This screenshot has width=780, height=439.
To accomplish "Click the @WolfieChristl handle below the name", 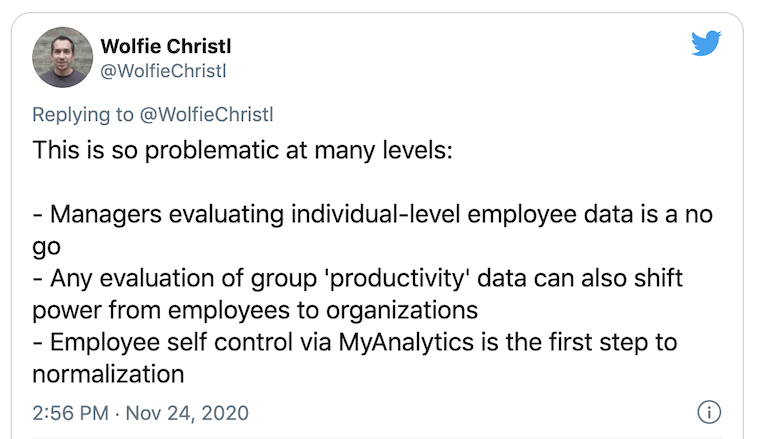I will pyautogui.click(x=163, y=71).
